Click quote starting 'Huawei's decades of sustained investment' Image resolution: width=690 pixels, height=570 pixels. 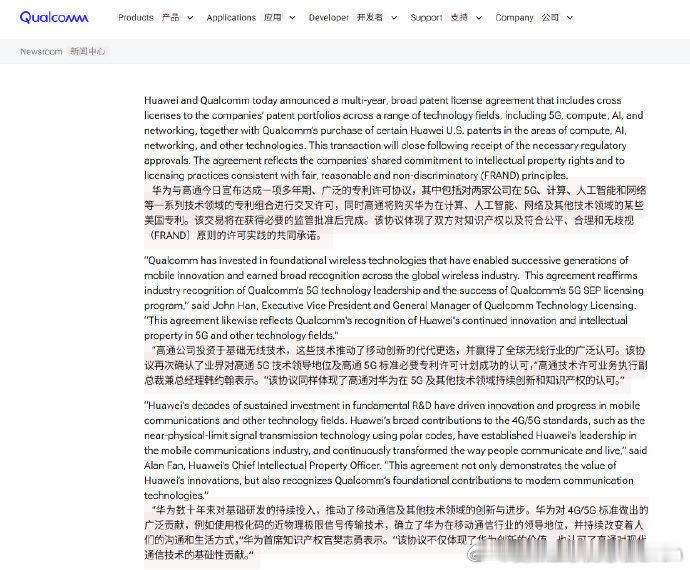pos(394,450)
